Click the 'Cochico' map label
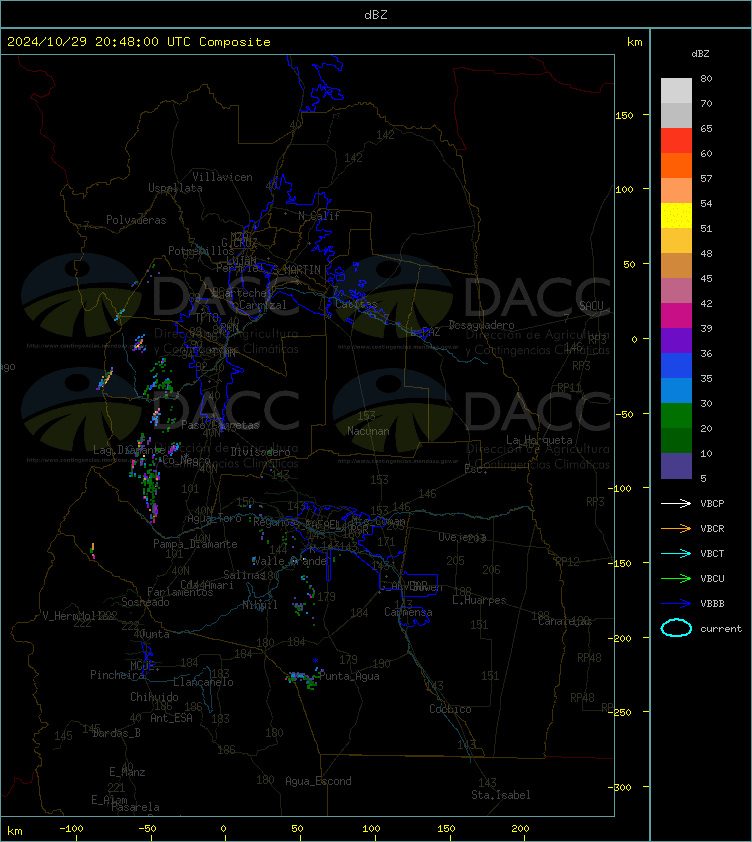This screenshot has width=752, height=842. tap(450, 709)
